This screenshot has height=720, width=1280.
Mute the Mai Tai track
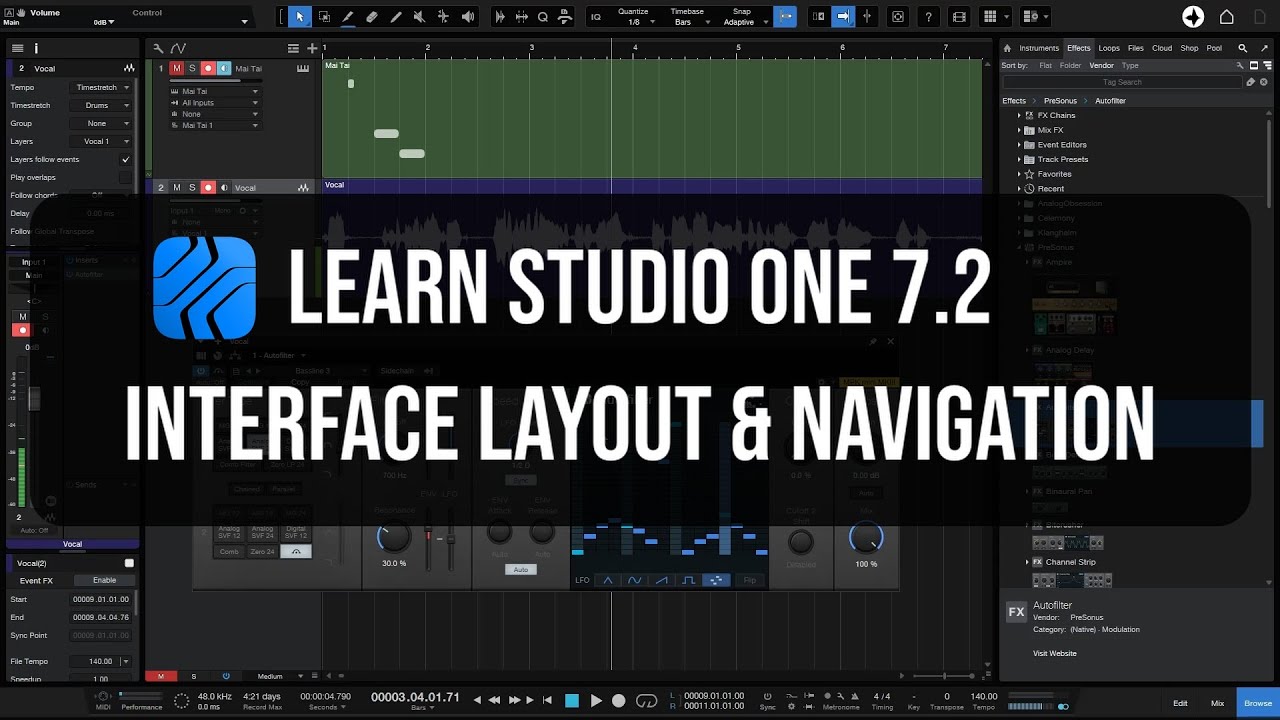point(177,69)
